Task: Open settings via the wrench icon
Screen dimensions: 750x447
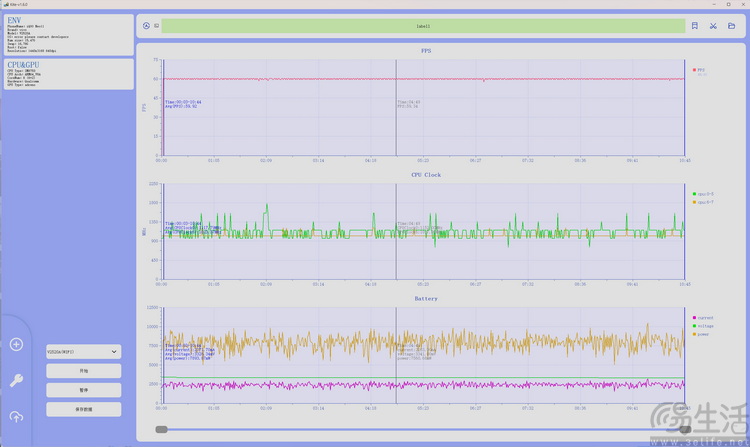Action: tap(16, 380)
